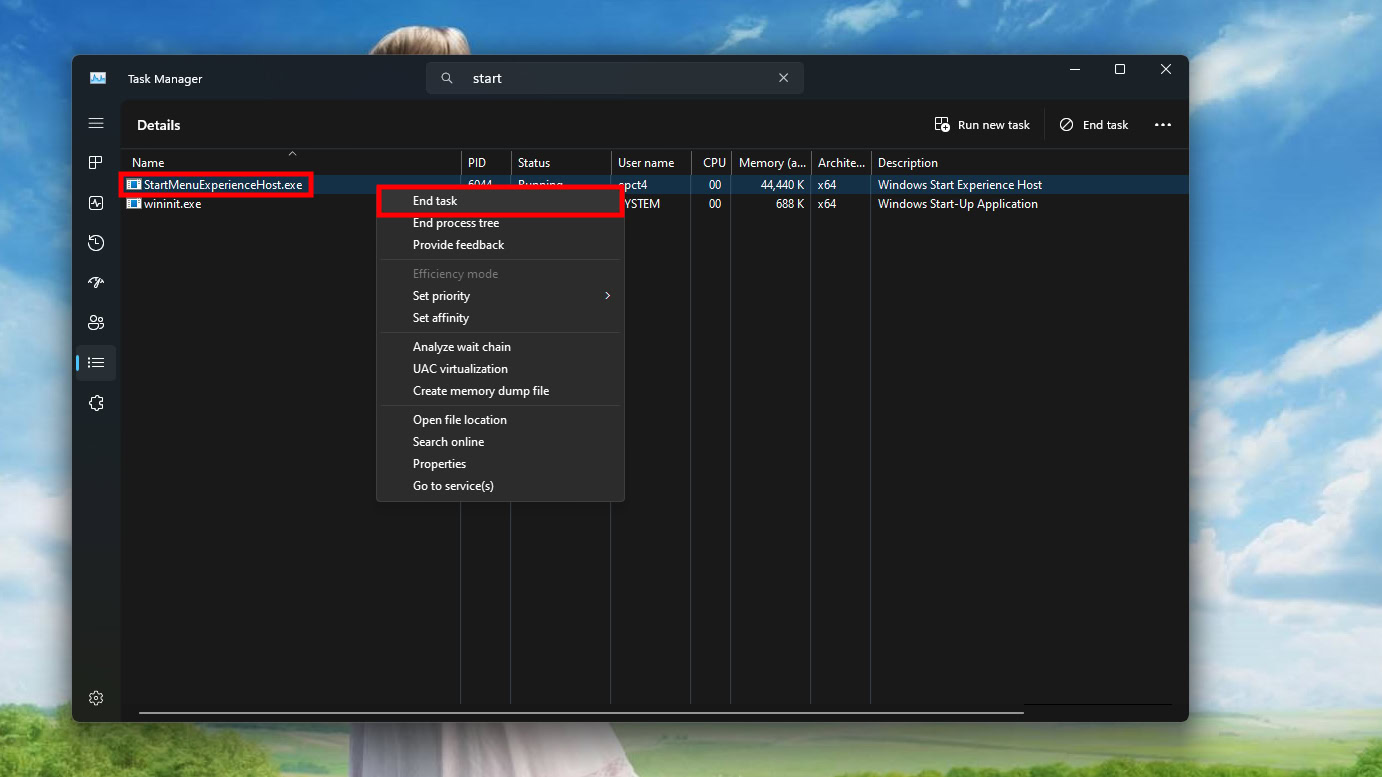The height and width of the screenshot is (777, 1382).
Task: Clear the search box text
Action: tap(783, 78)
